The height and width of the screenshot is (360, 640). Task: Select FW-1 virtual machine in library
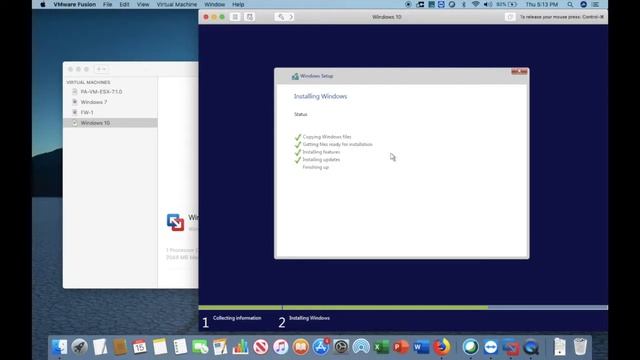pyautogui.click(x=87, y=112)
